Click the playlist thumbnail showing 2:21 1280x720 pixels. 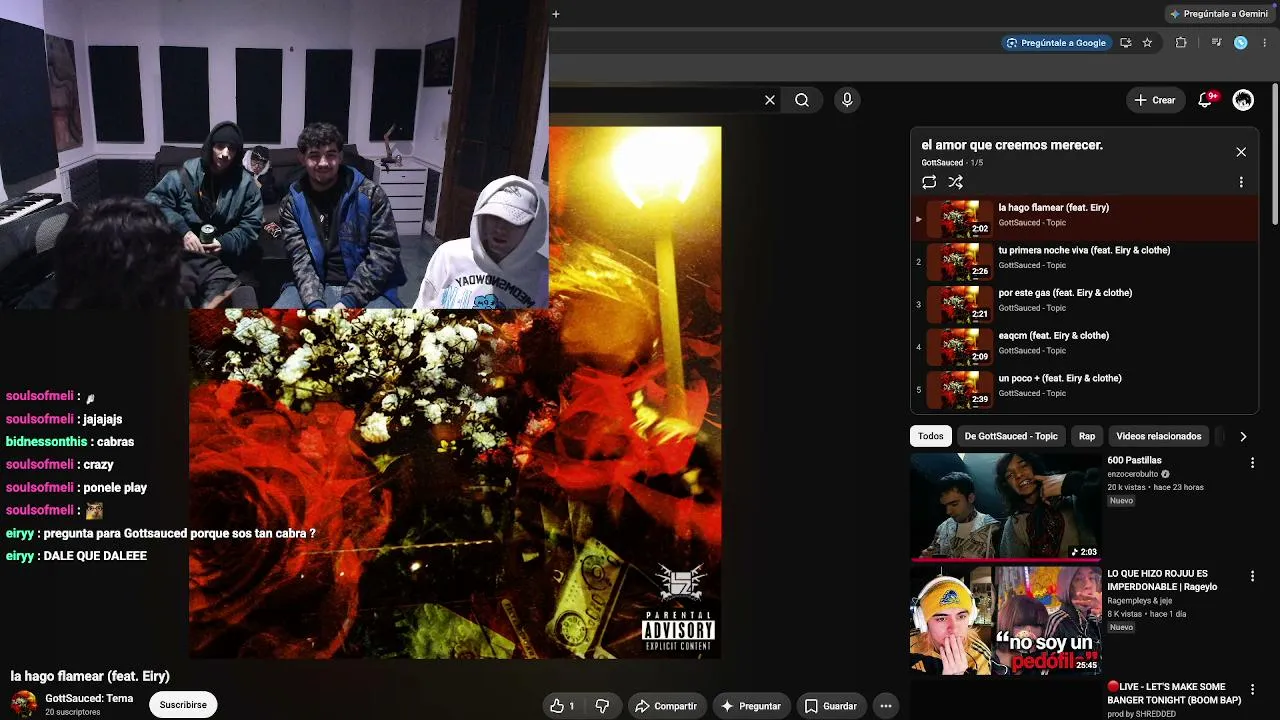point(960,304)
